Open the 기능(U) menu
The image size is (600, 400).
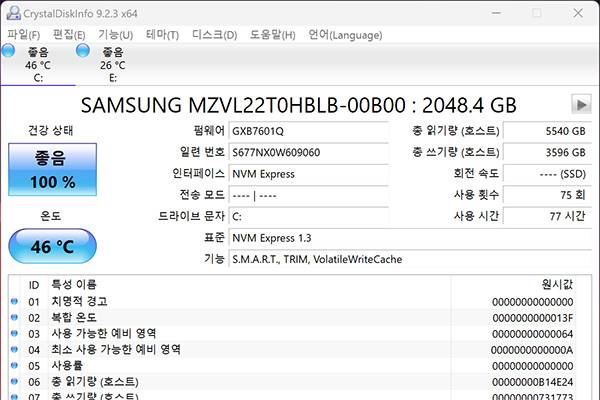point(115,35)
